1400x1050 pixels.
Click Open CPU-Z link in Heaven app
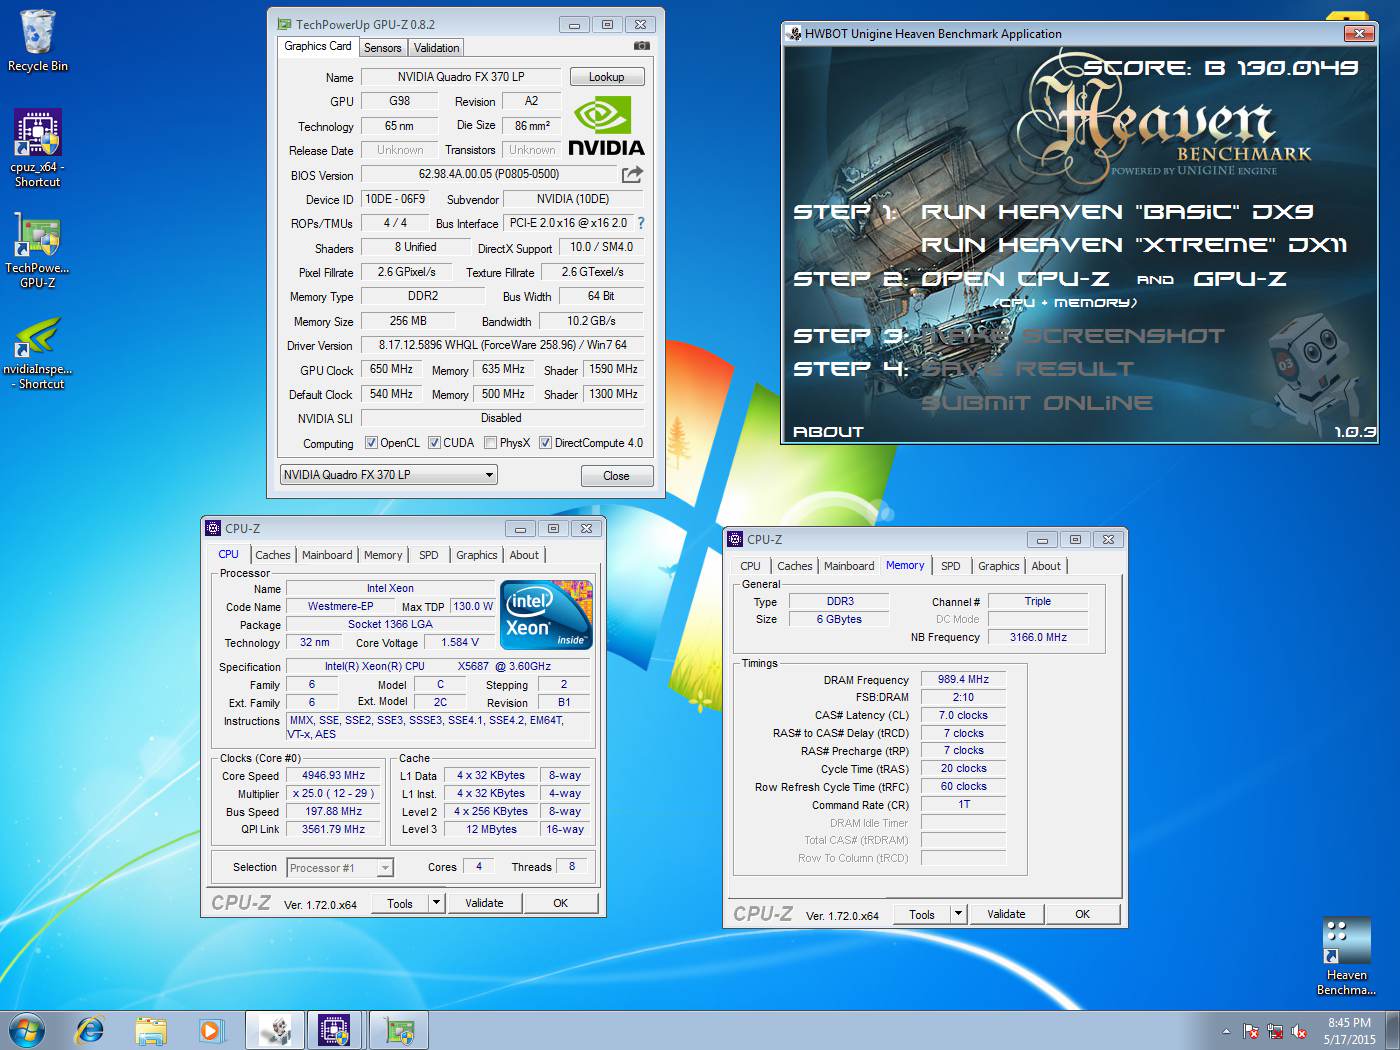point(1015,279)
